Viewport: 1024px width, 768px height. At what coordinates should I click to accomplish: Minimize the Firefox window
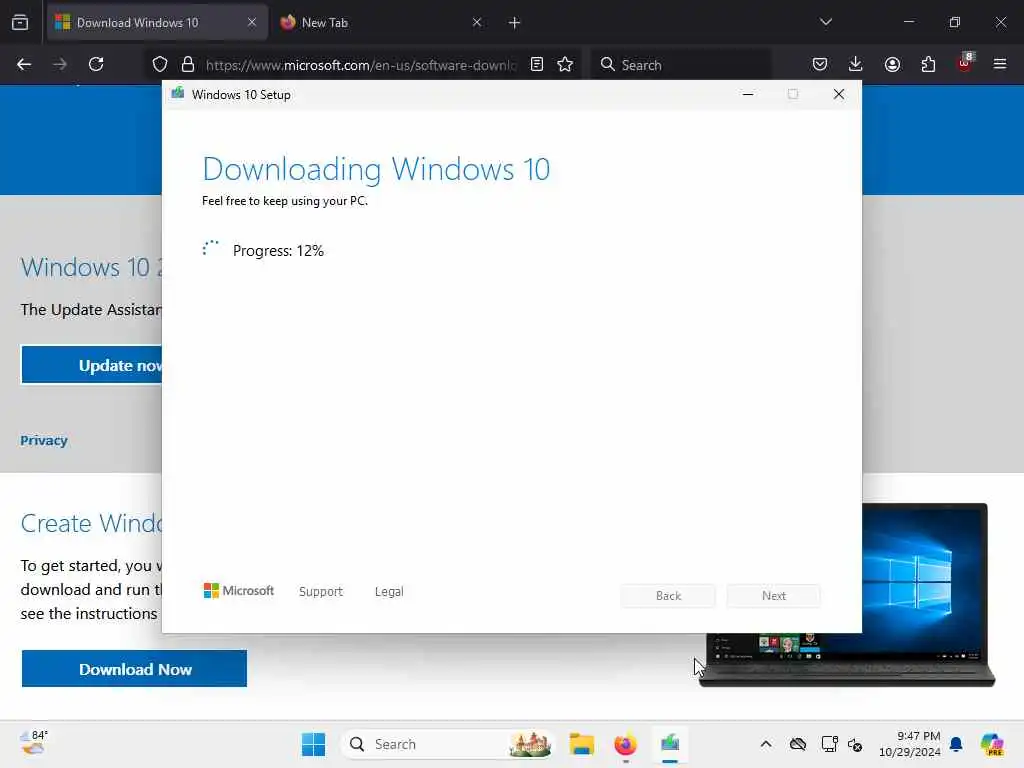[x=908, y=22]
